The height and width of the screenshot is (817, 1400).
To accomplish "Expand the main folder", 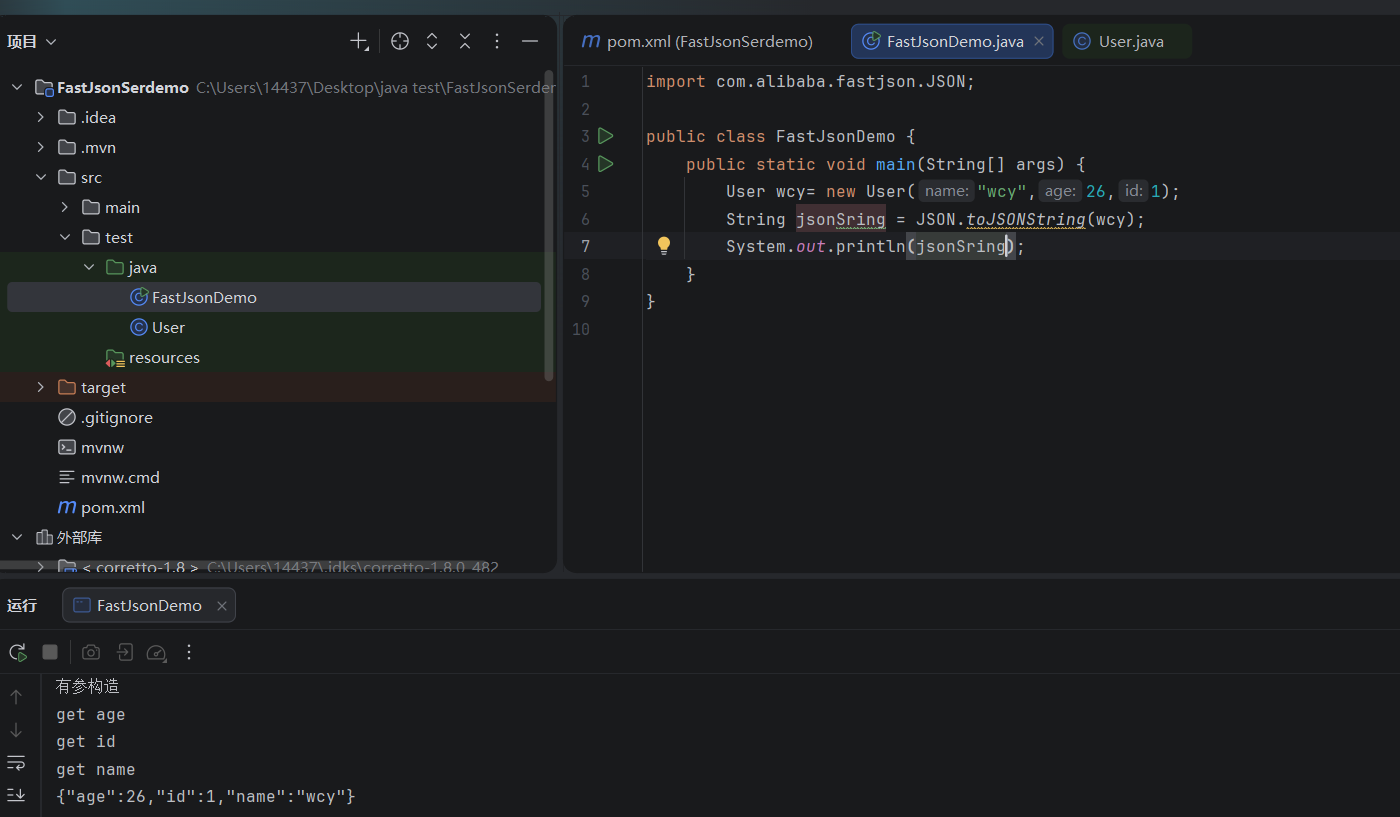I will [64, 207].
